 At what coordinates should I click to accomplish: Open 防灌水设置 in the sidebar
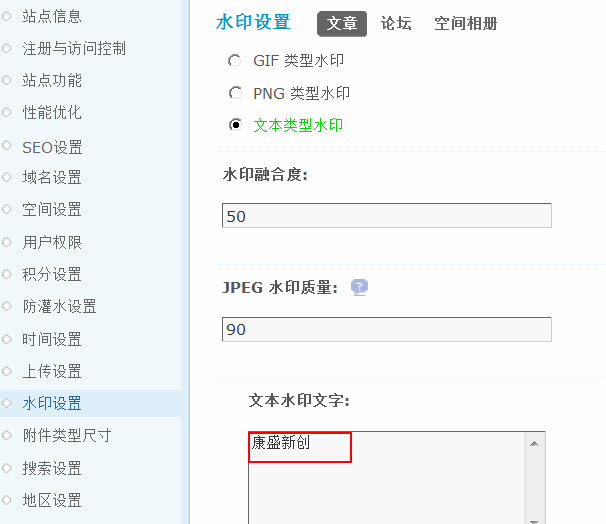pos(59,306)
